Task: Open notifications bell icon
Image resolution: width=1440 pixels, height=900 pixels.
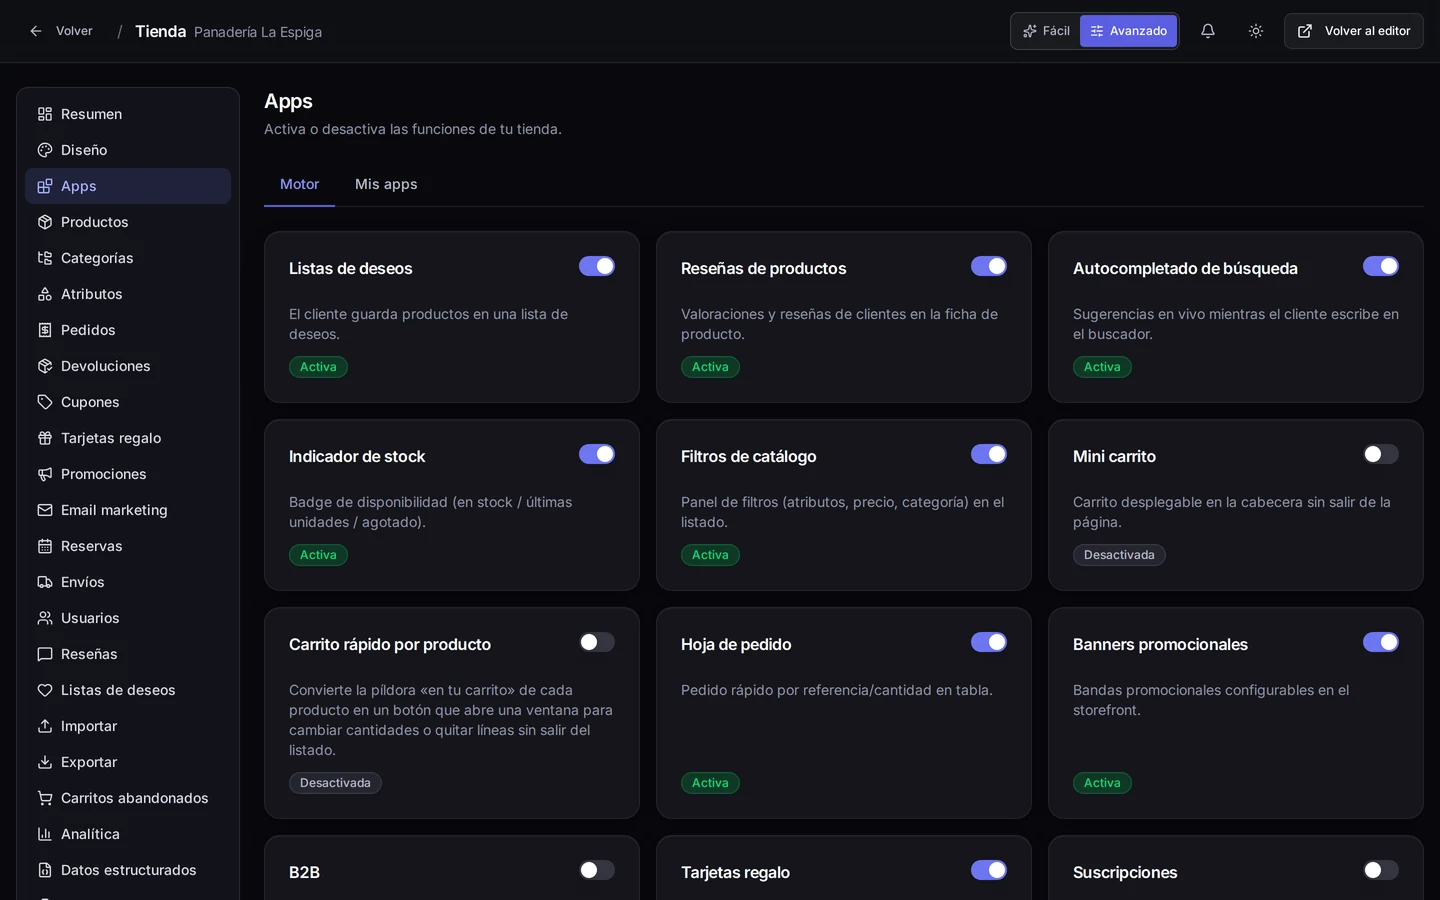Action: 1208,31
